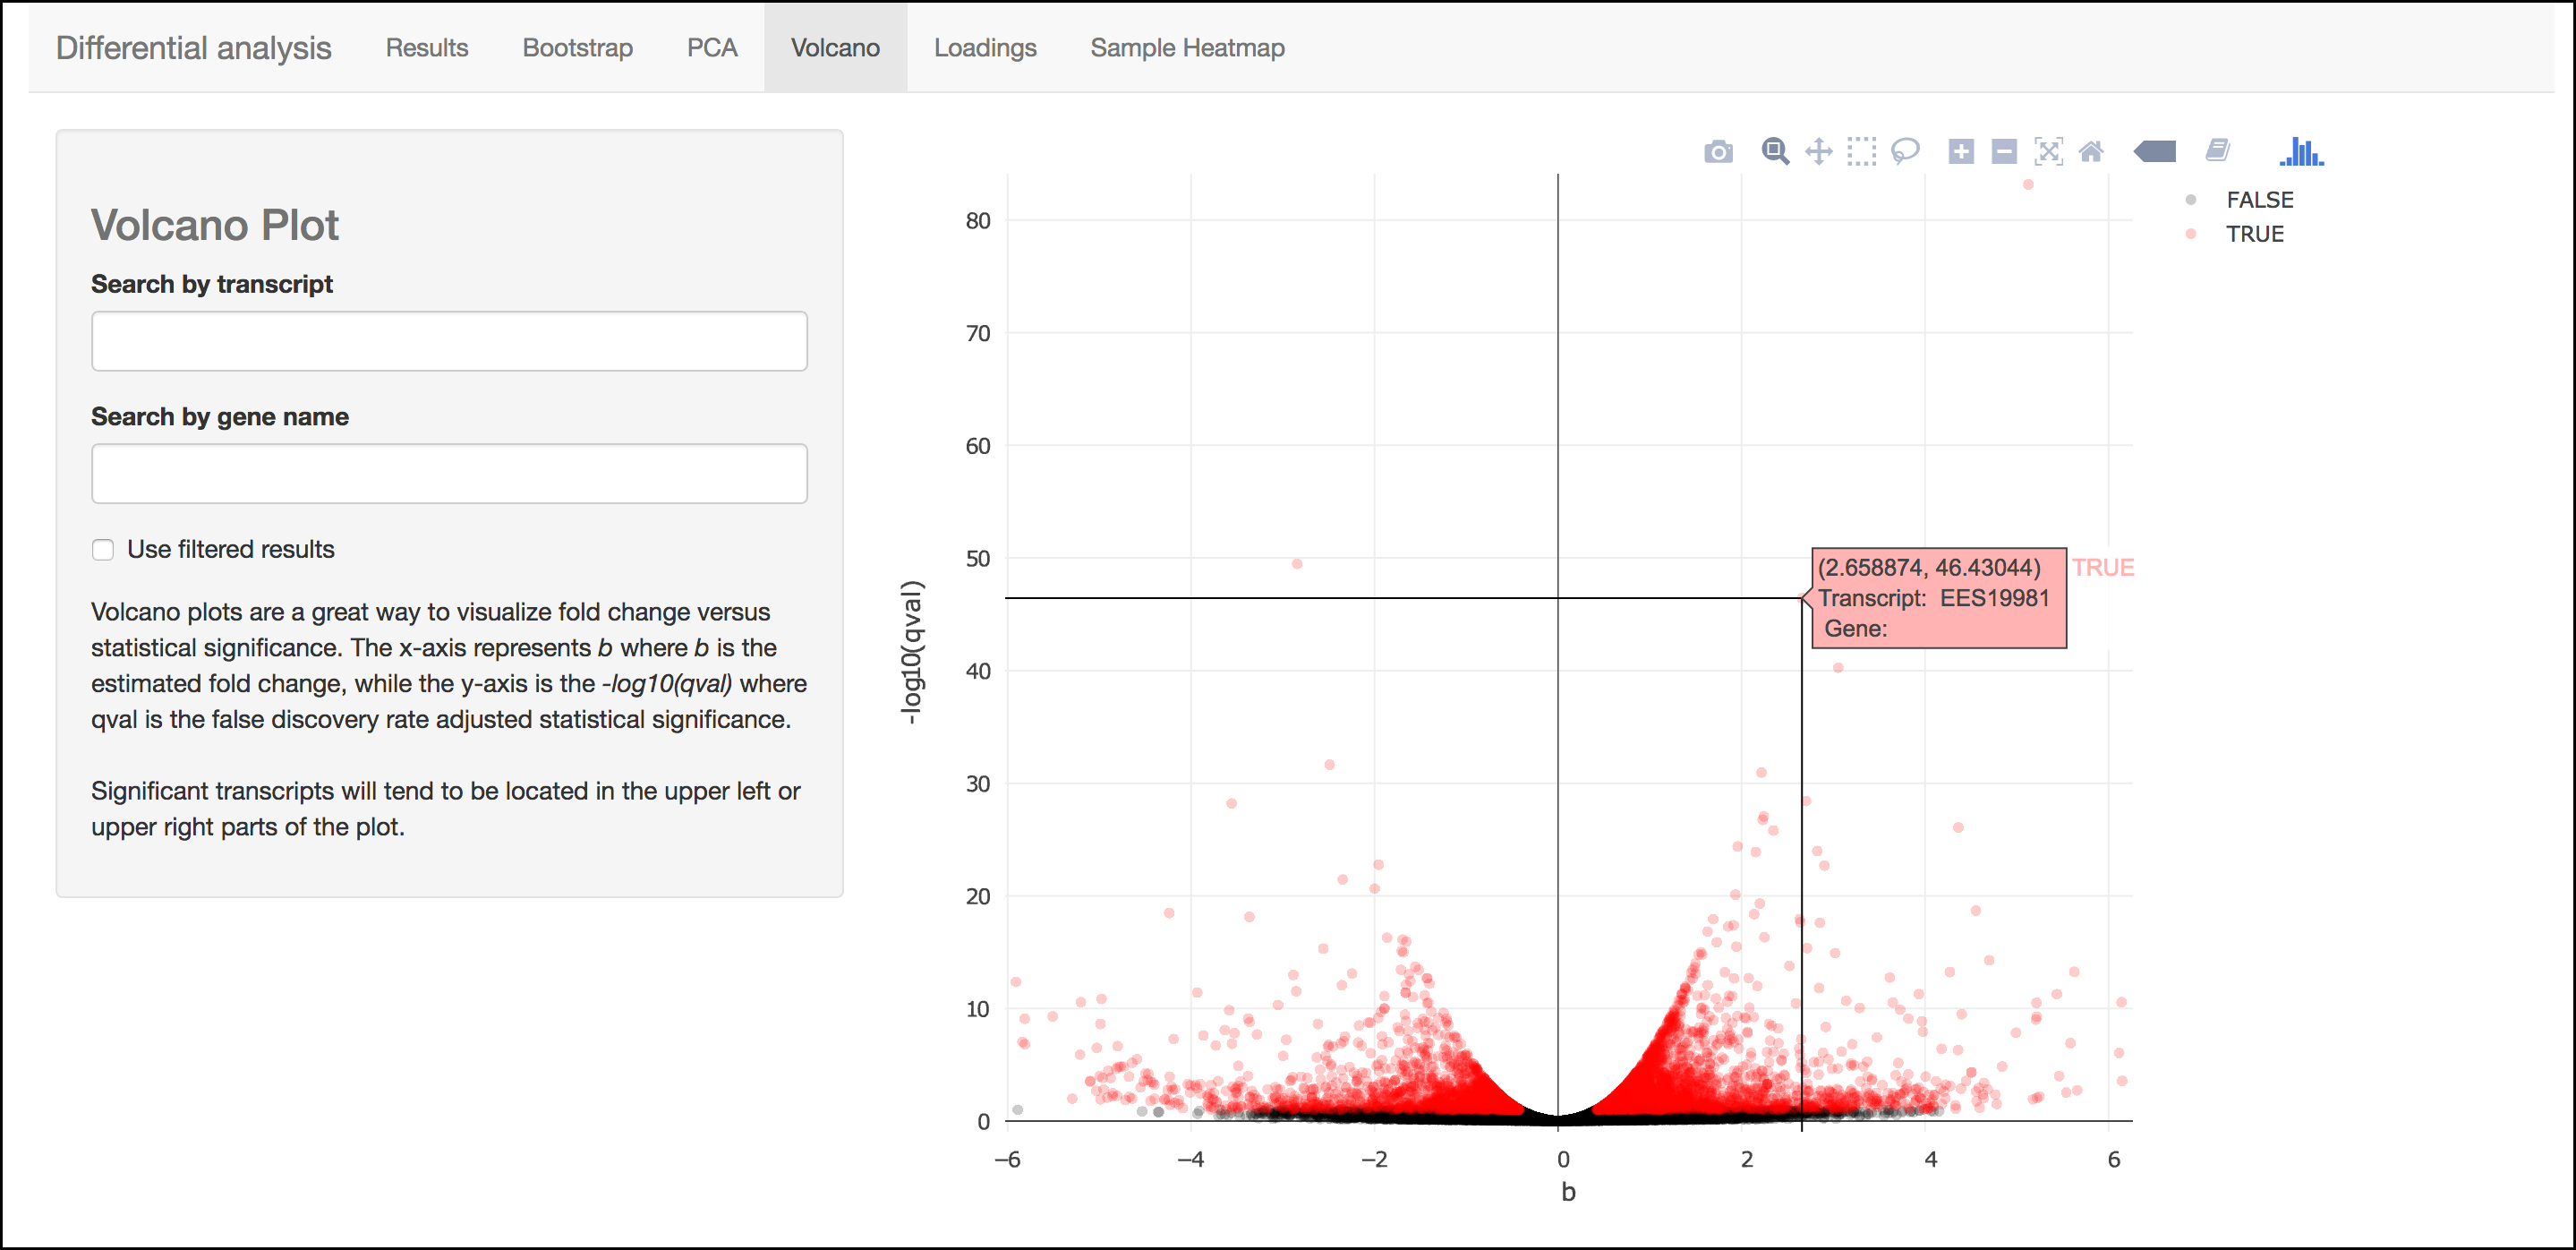Screen dimensions: 2576x1250
Task: Select the Pan tool in plot toolbar
Action: point(1818,152)
